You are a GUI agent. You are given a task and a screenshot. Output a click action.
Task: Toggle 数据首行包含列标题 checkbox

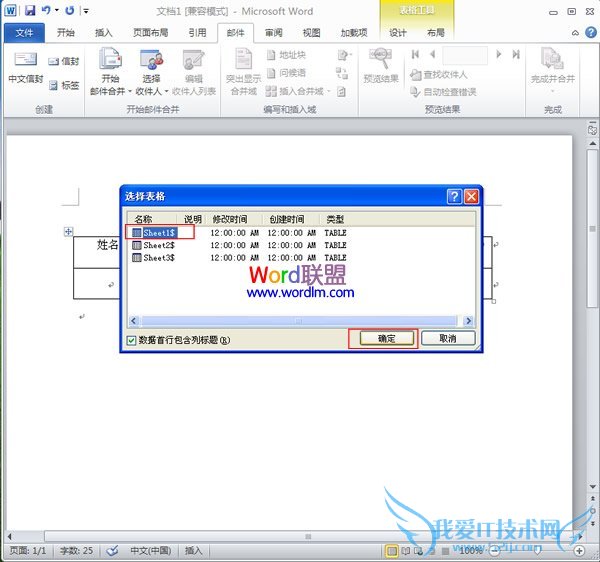click(131, 340)
